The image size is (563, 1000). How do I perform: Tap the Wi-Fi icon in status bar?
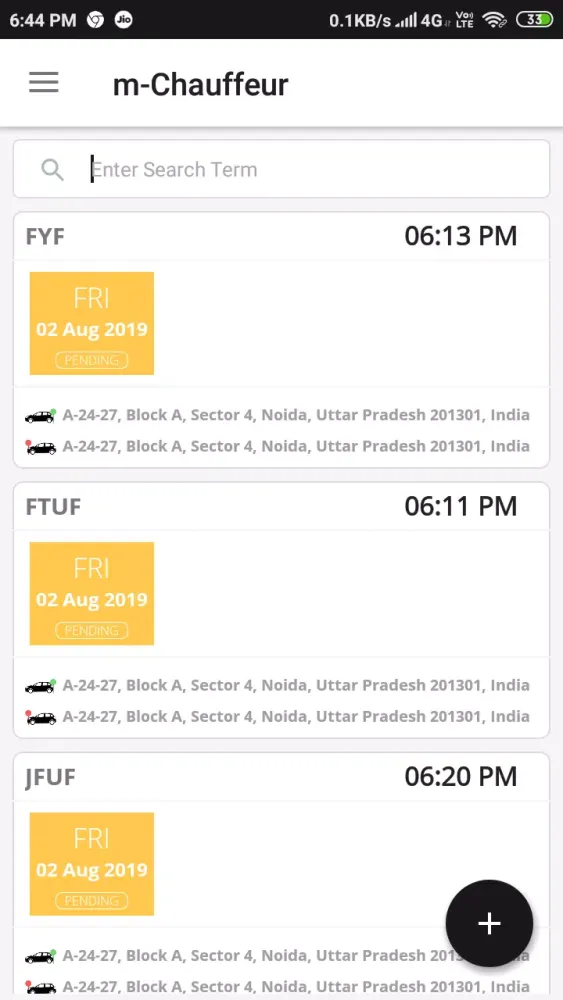494,20
